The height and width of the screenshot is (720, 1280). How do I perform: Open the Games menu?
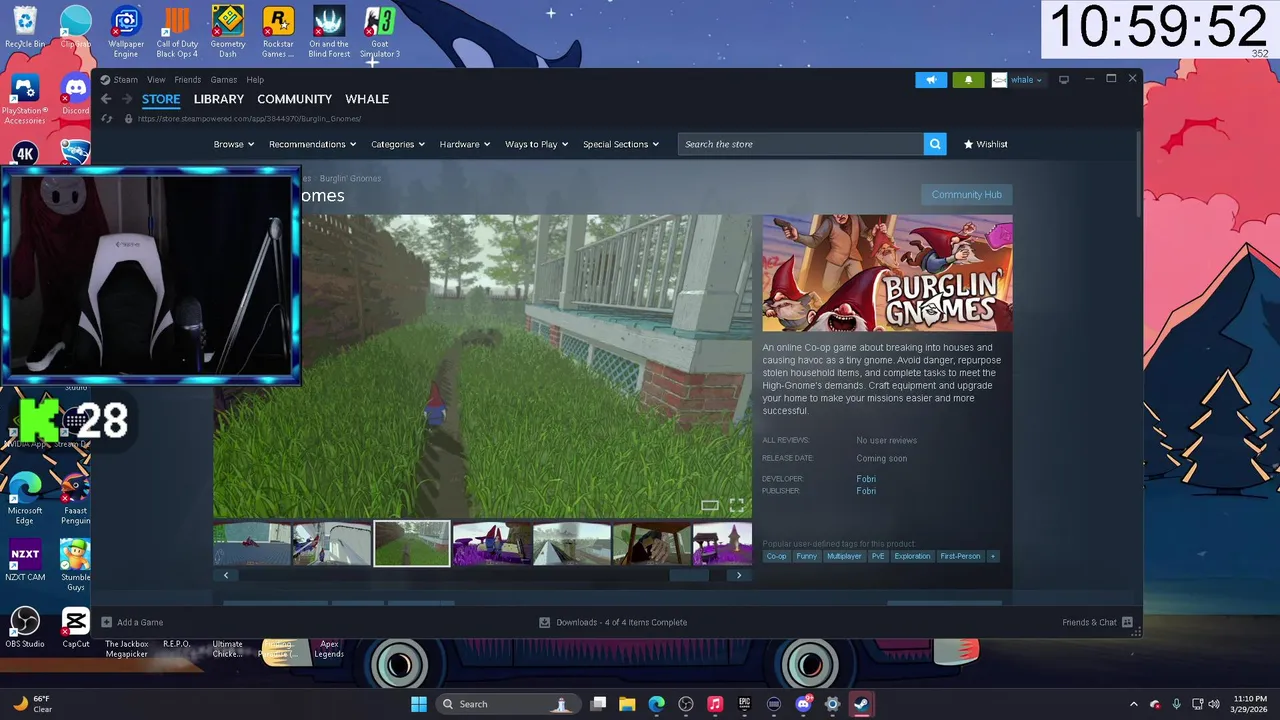click(x=224, y=80)
